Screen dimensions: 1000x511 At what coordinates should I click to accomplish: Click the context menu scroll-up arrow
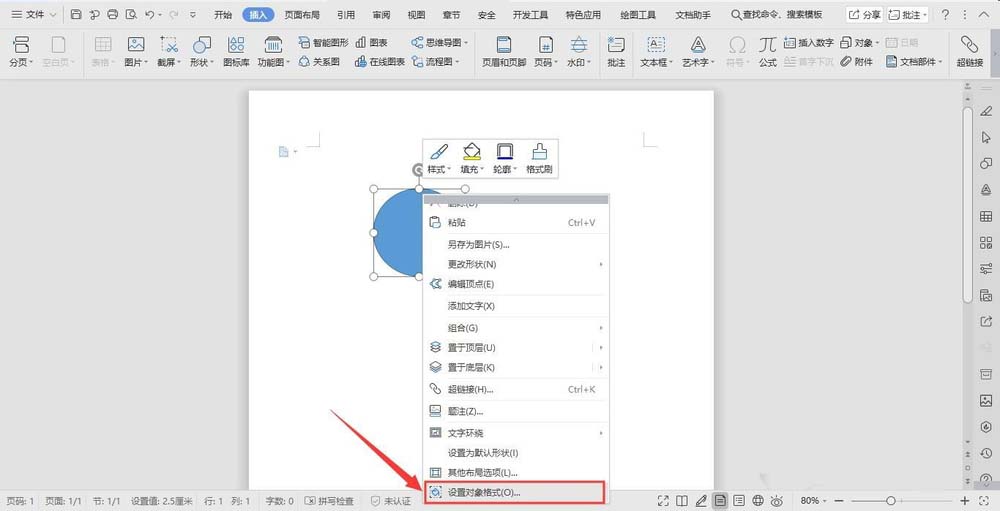(x=516, y=200)
